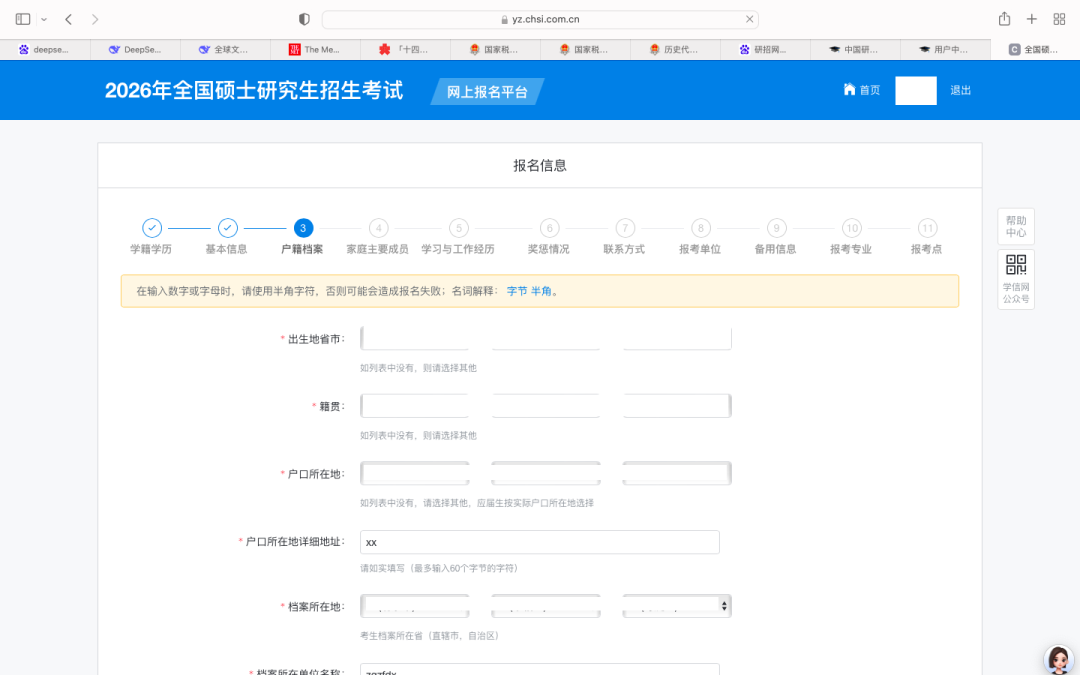The height and width of the screenshot is (675, 1080).
Task: Click the 退出 logout link
Action: coord(960,90)
